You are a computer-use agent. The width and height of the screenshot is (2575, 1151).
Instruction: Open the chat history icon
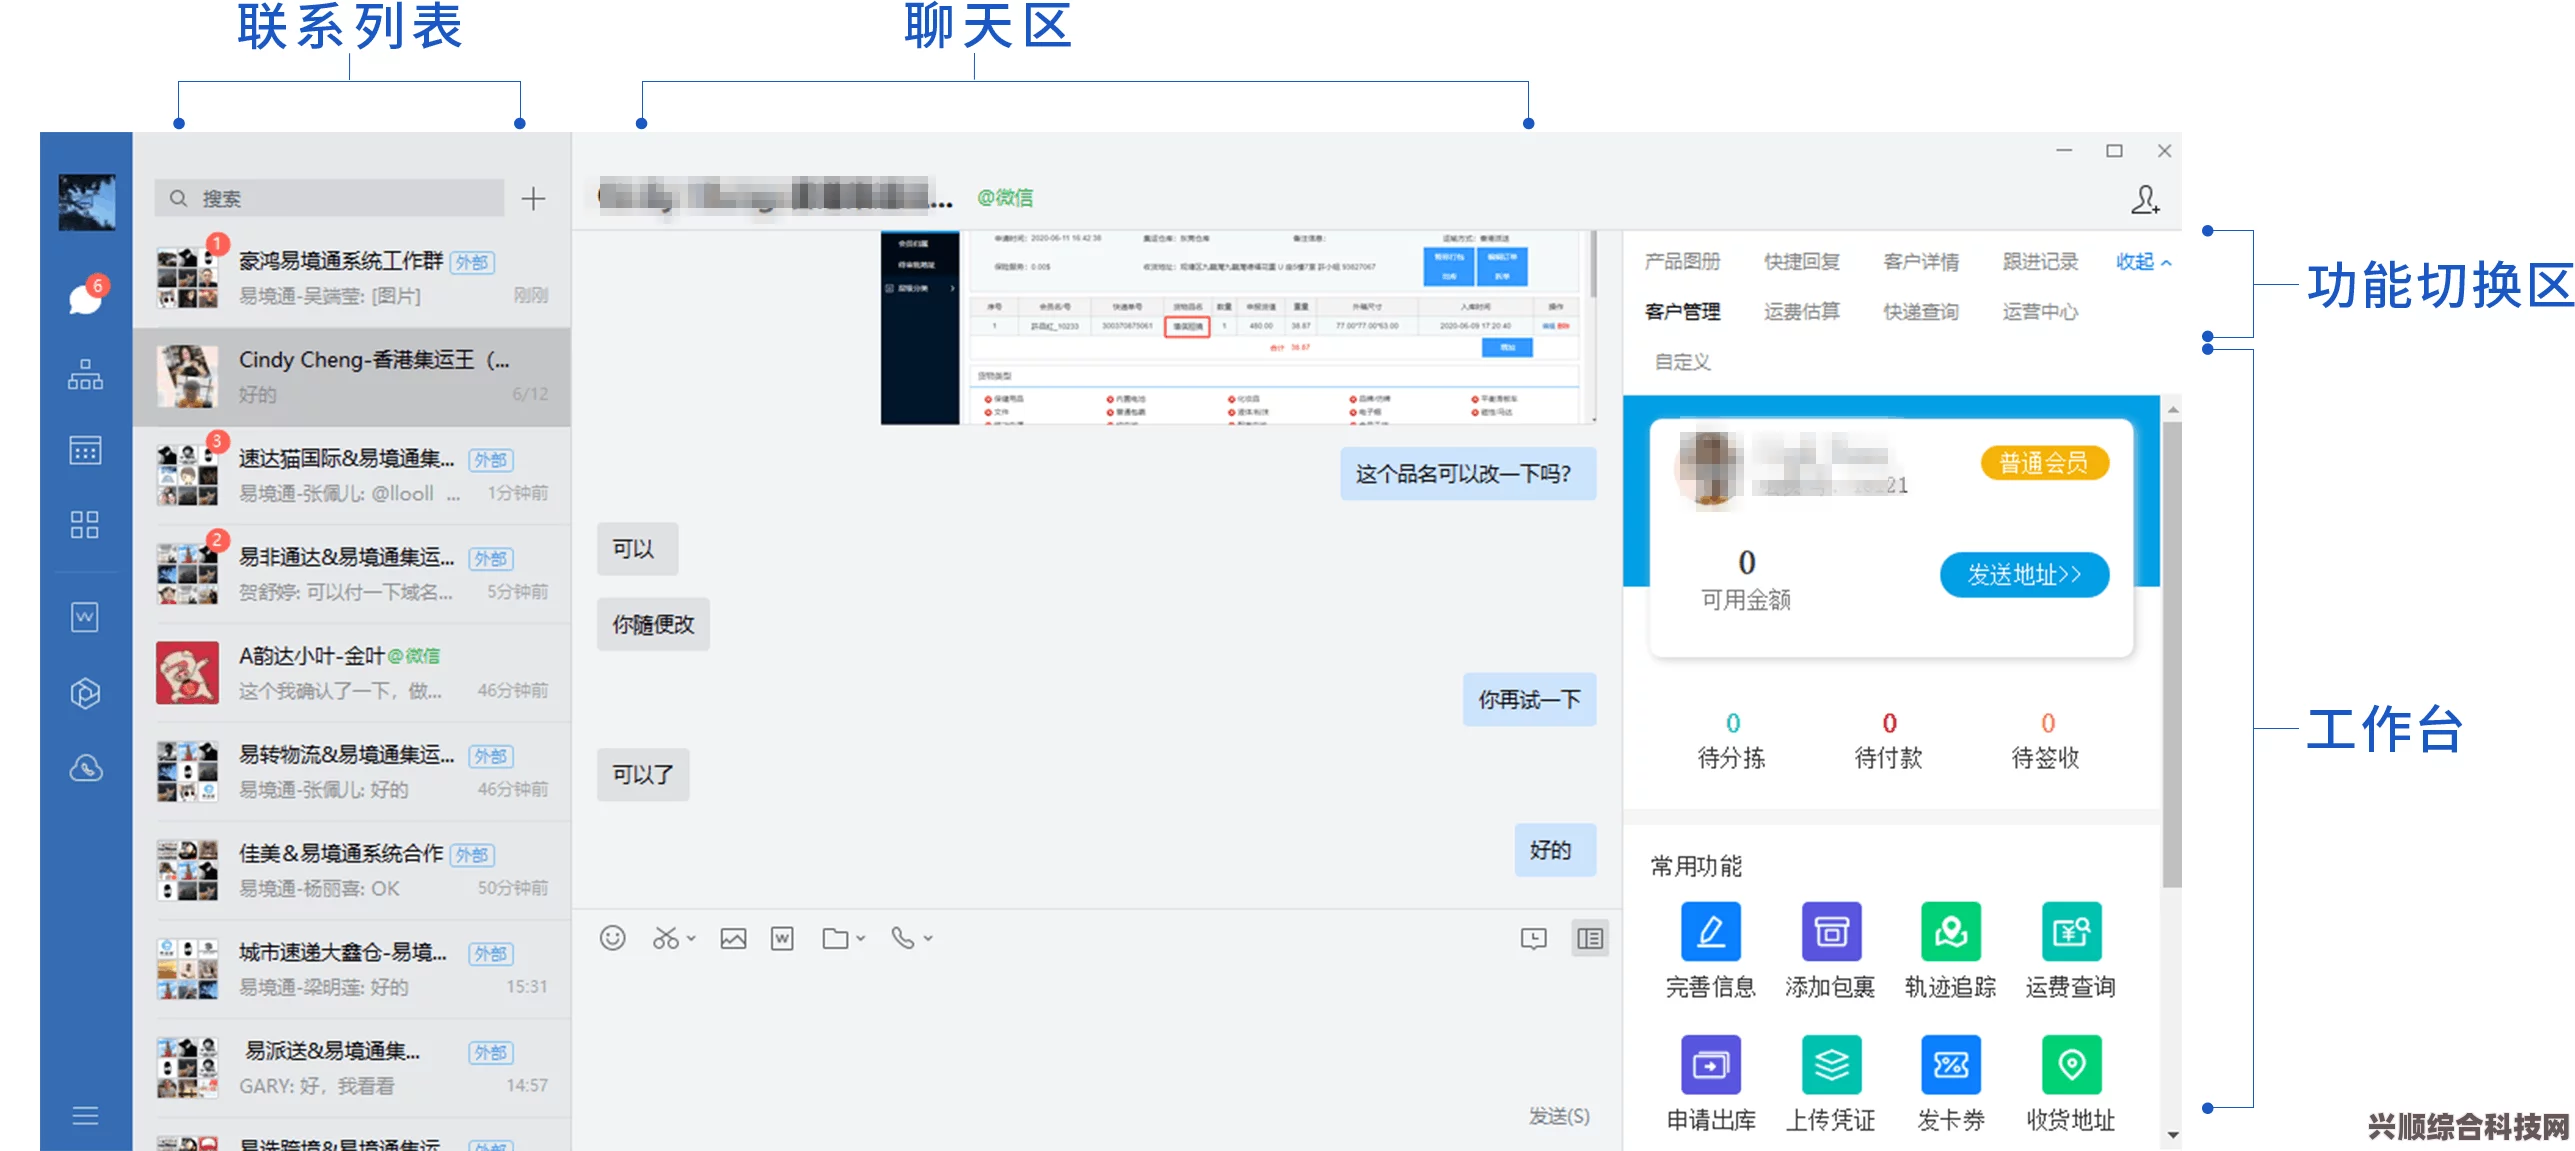click(1533, 938)
